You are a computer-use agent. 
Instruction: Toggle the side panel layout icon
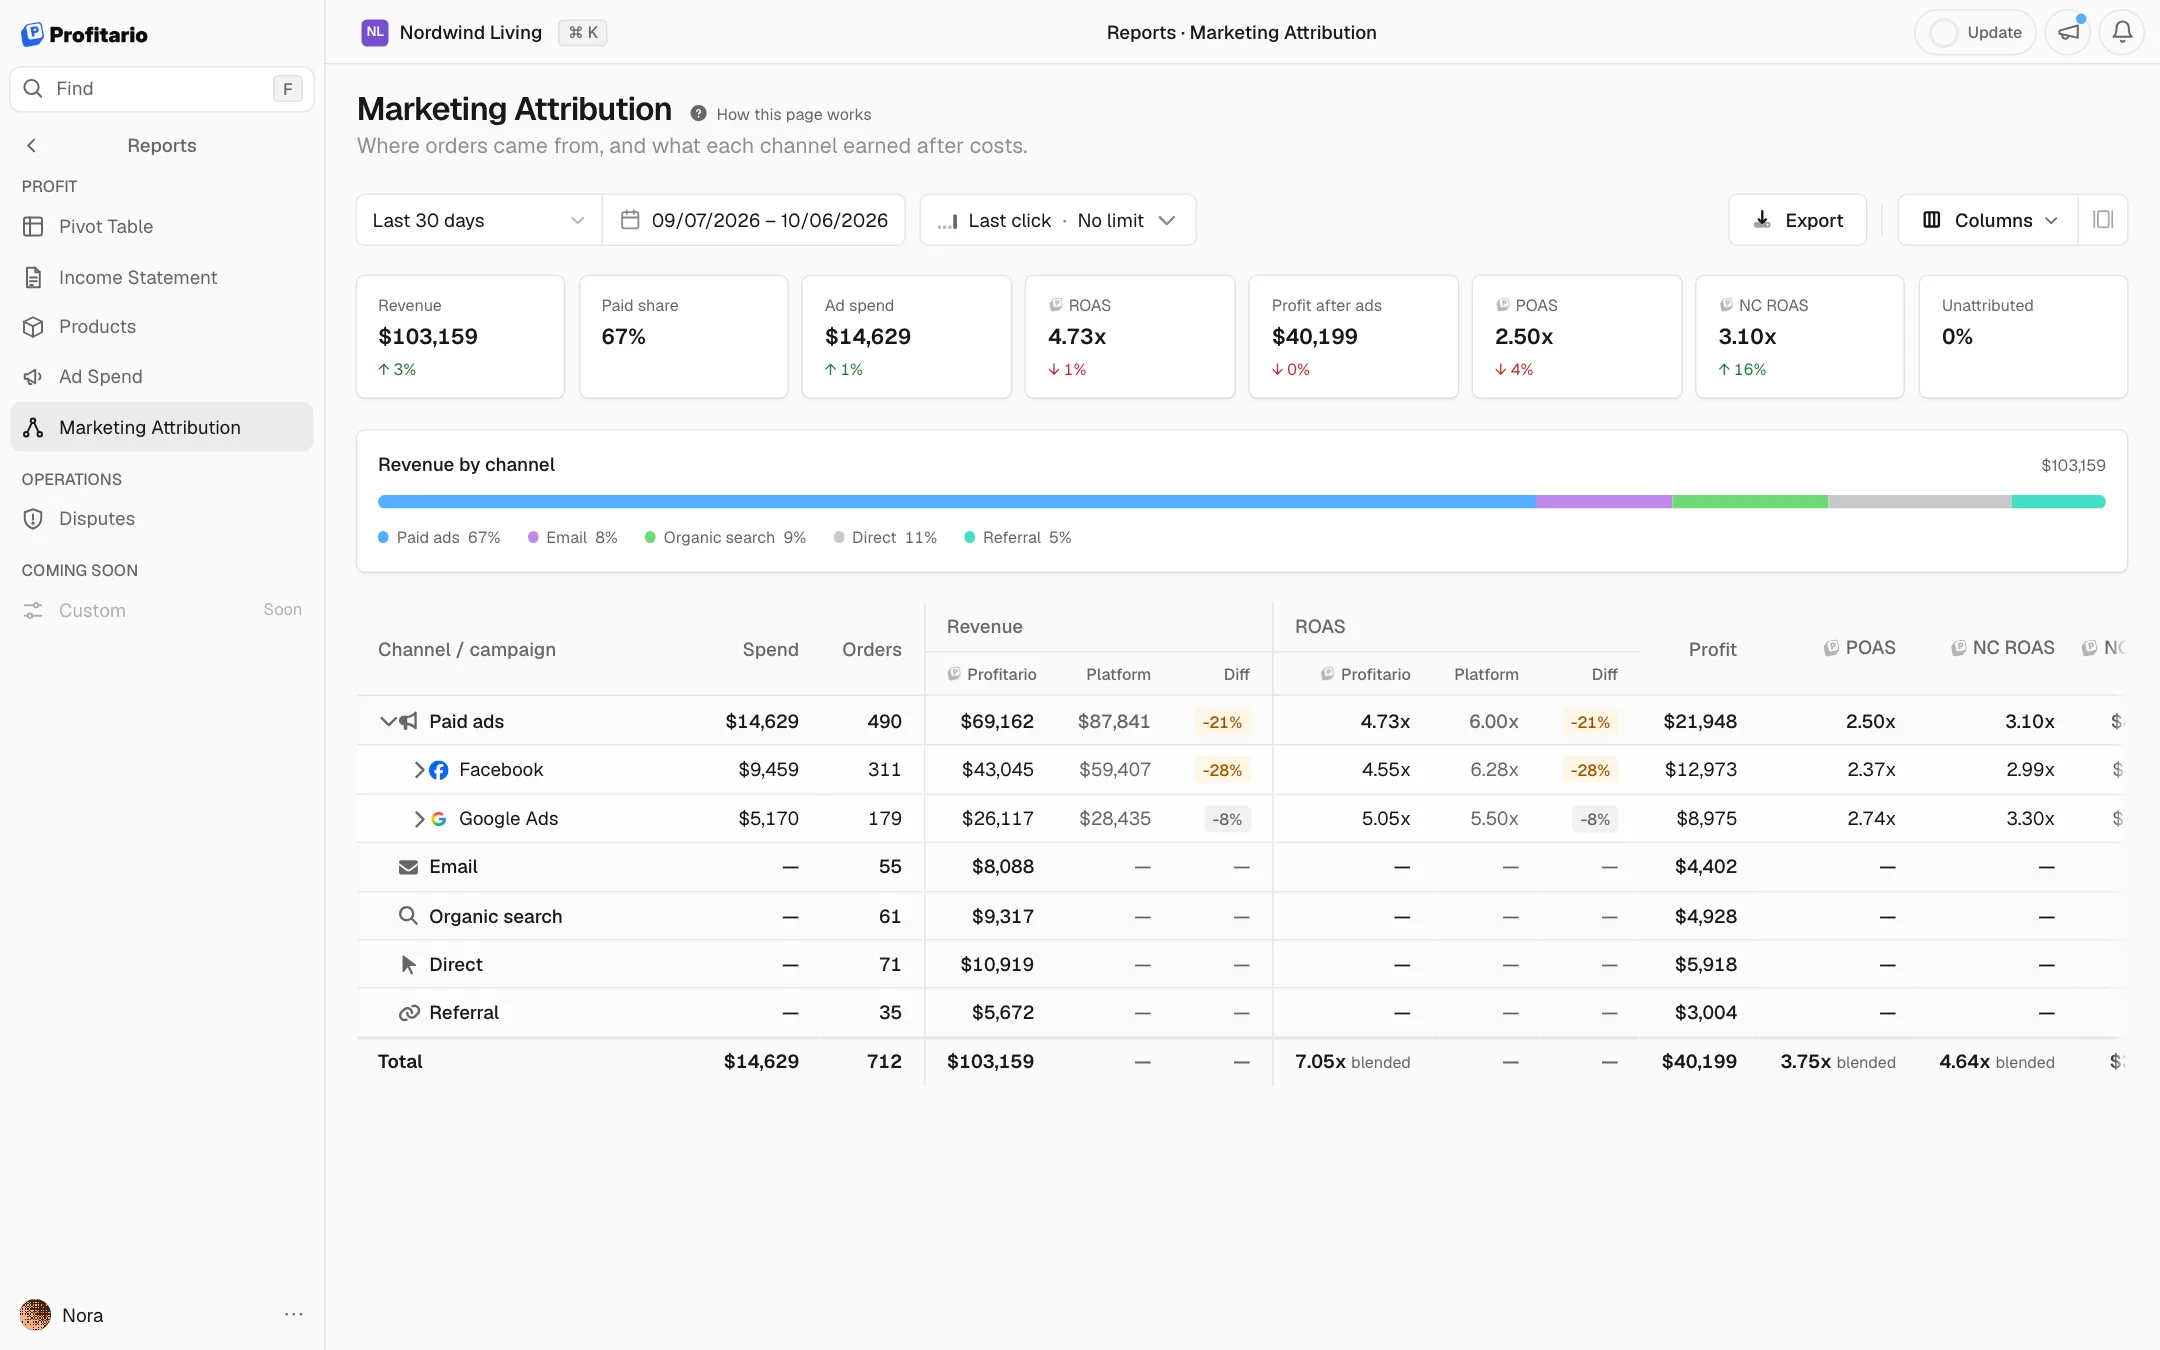2103,220
